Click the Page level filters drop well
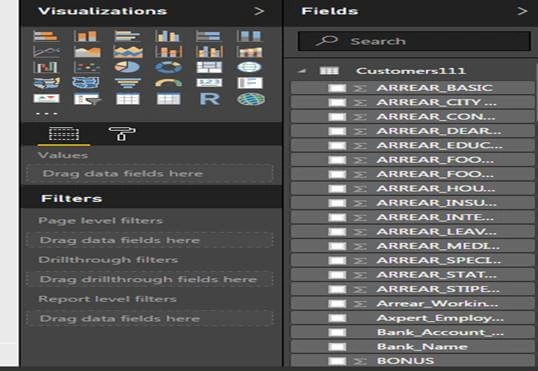Viewport: 538px width, 371px height. tap(150, 240)
